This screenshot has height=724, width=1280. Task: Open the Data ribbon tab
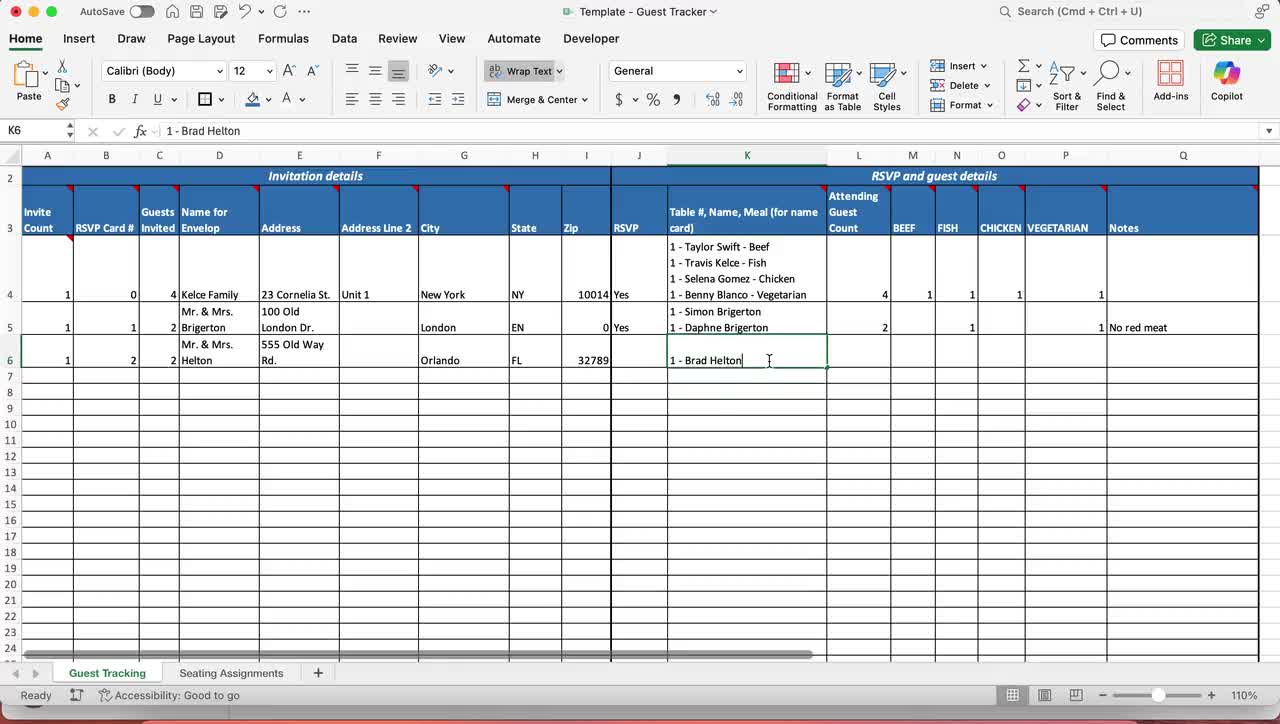tap(344, 38)
